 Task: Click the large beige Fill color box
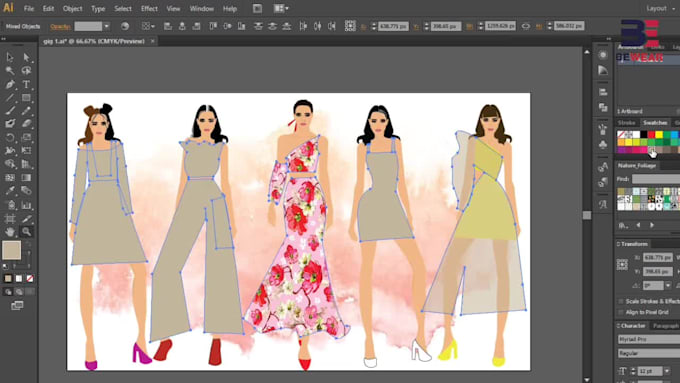11,250
